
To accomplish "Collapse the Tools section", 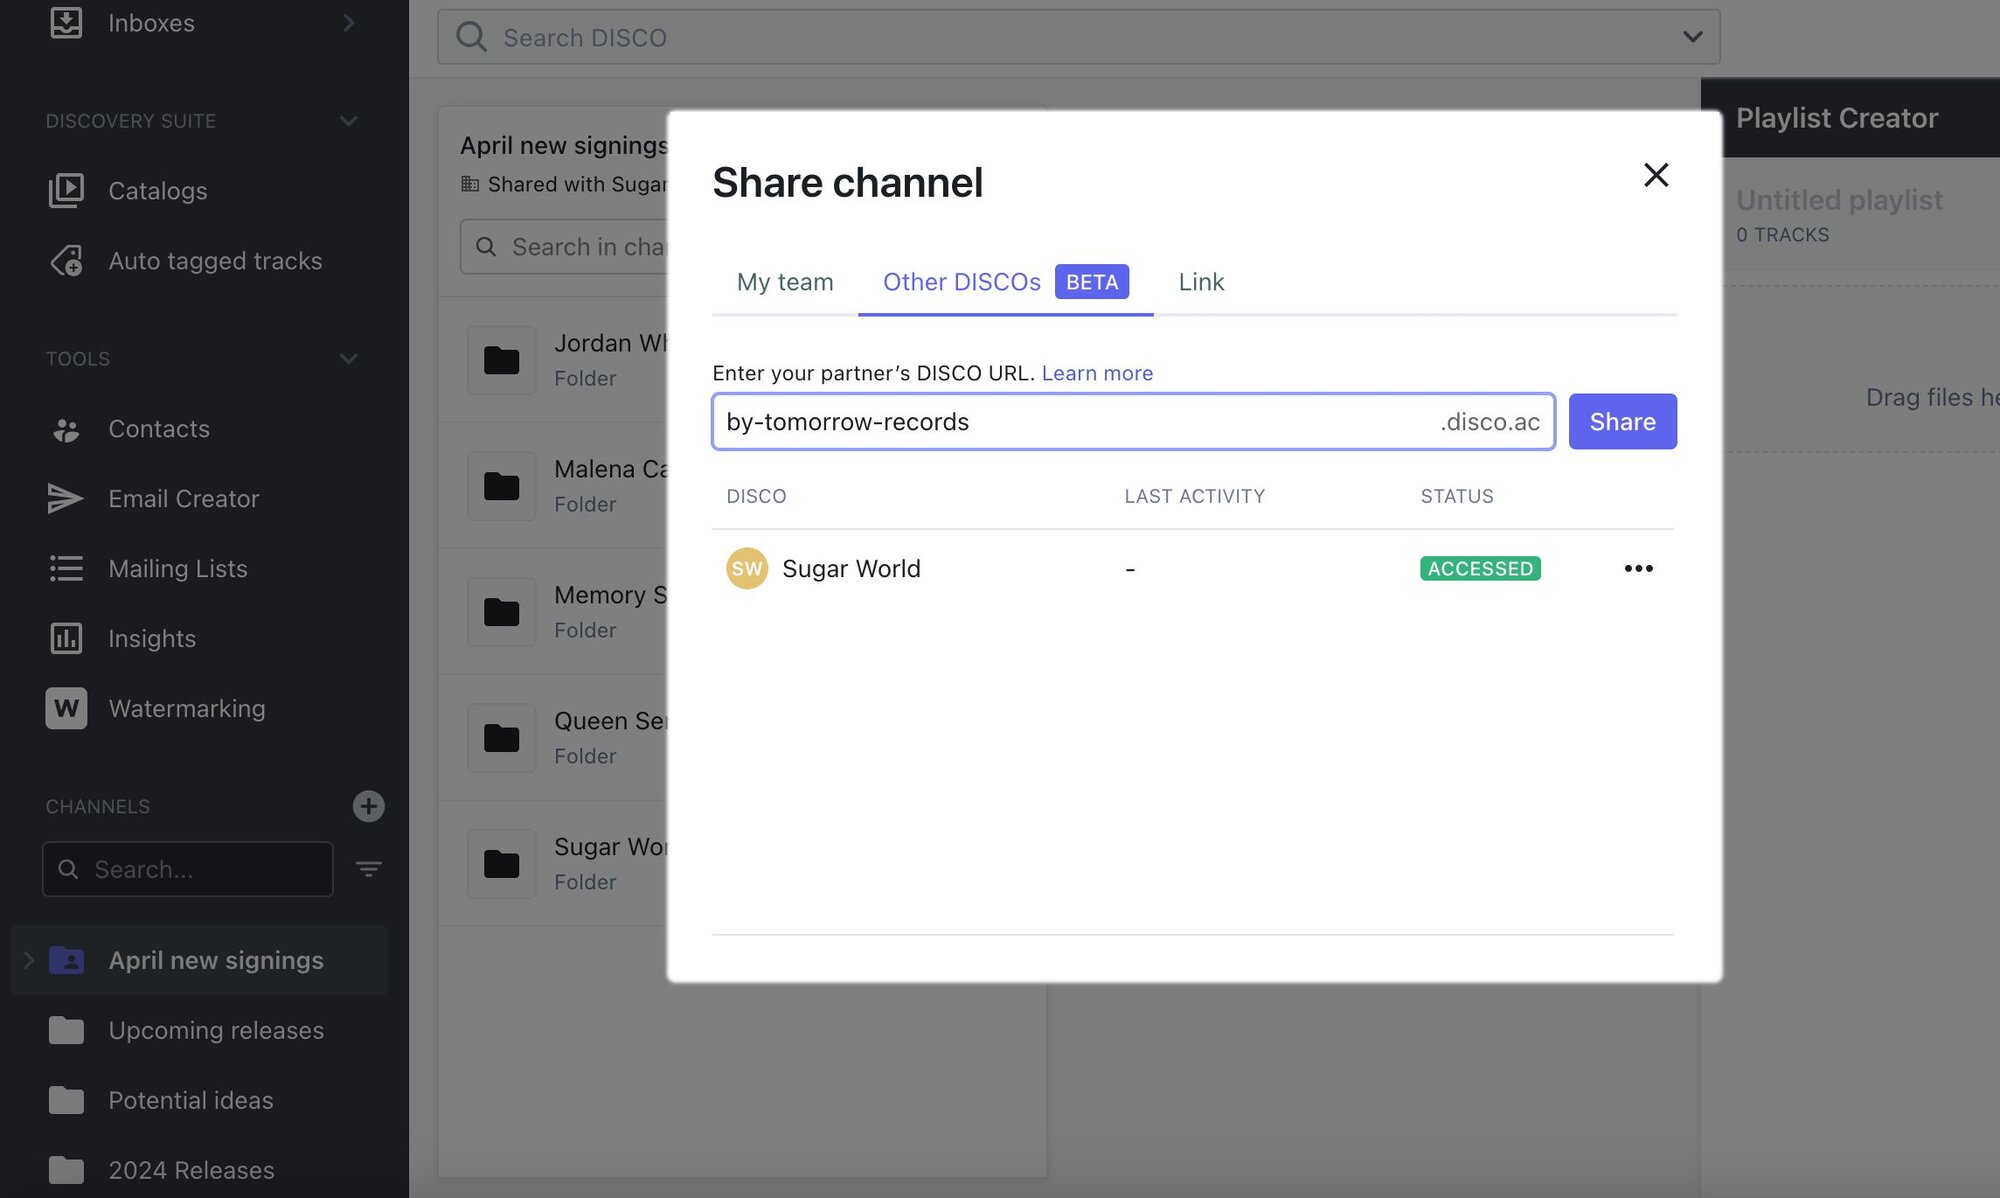I will tap(349, 359).
